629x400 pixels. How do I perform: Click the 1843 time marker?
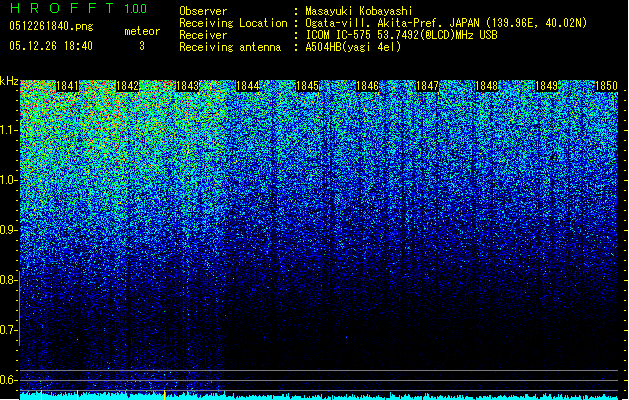pyautogui.click(x=187, y=86)
